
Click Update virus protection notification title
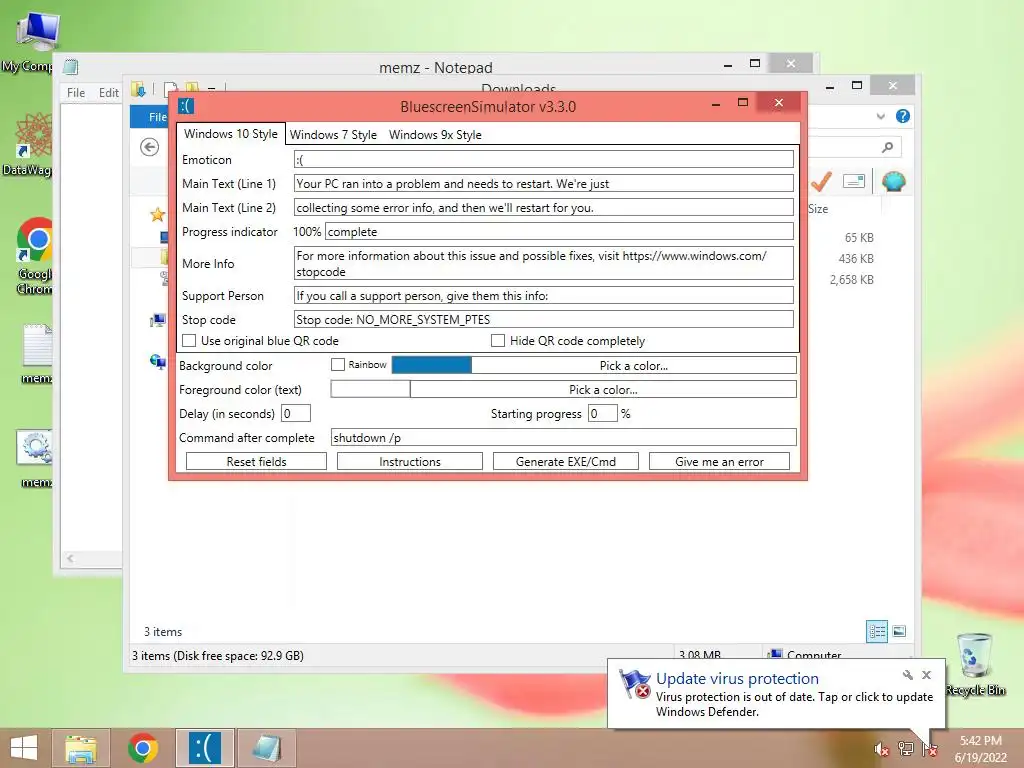coord(737,679)
